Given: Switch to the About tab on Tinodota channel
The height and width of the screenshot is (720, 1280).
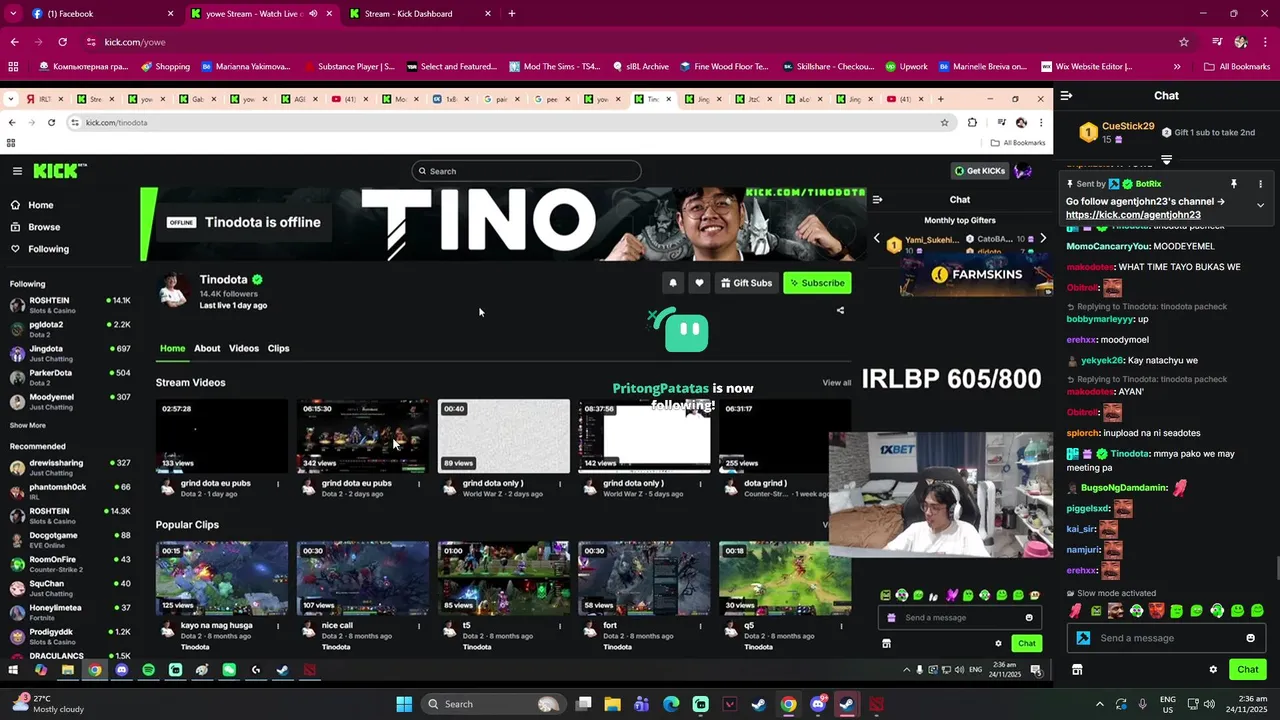Looking at the screenshot, I should [x=207, y=348].
